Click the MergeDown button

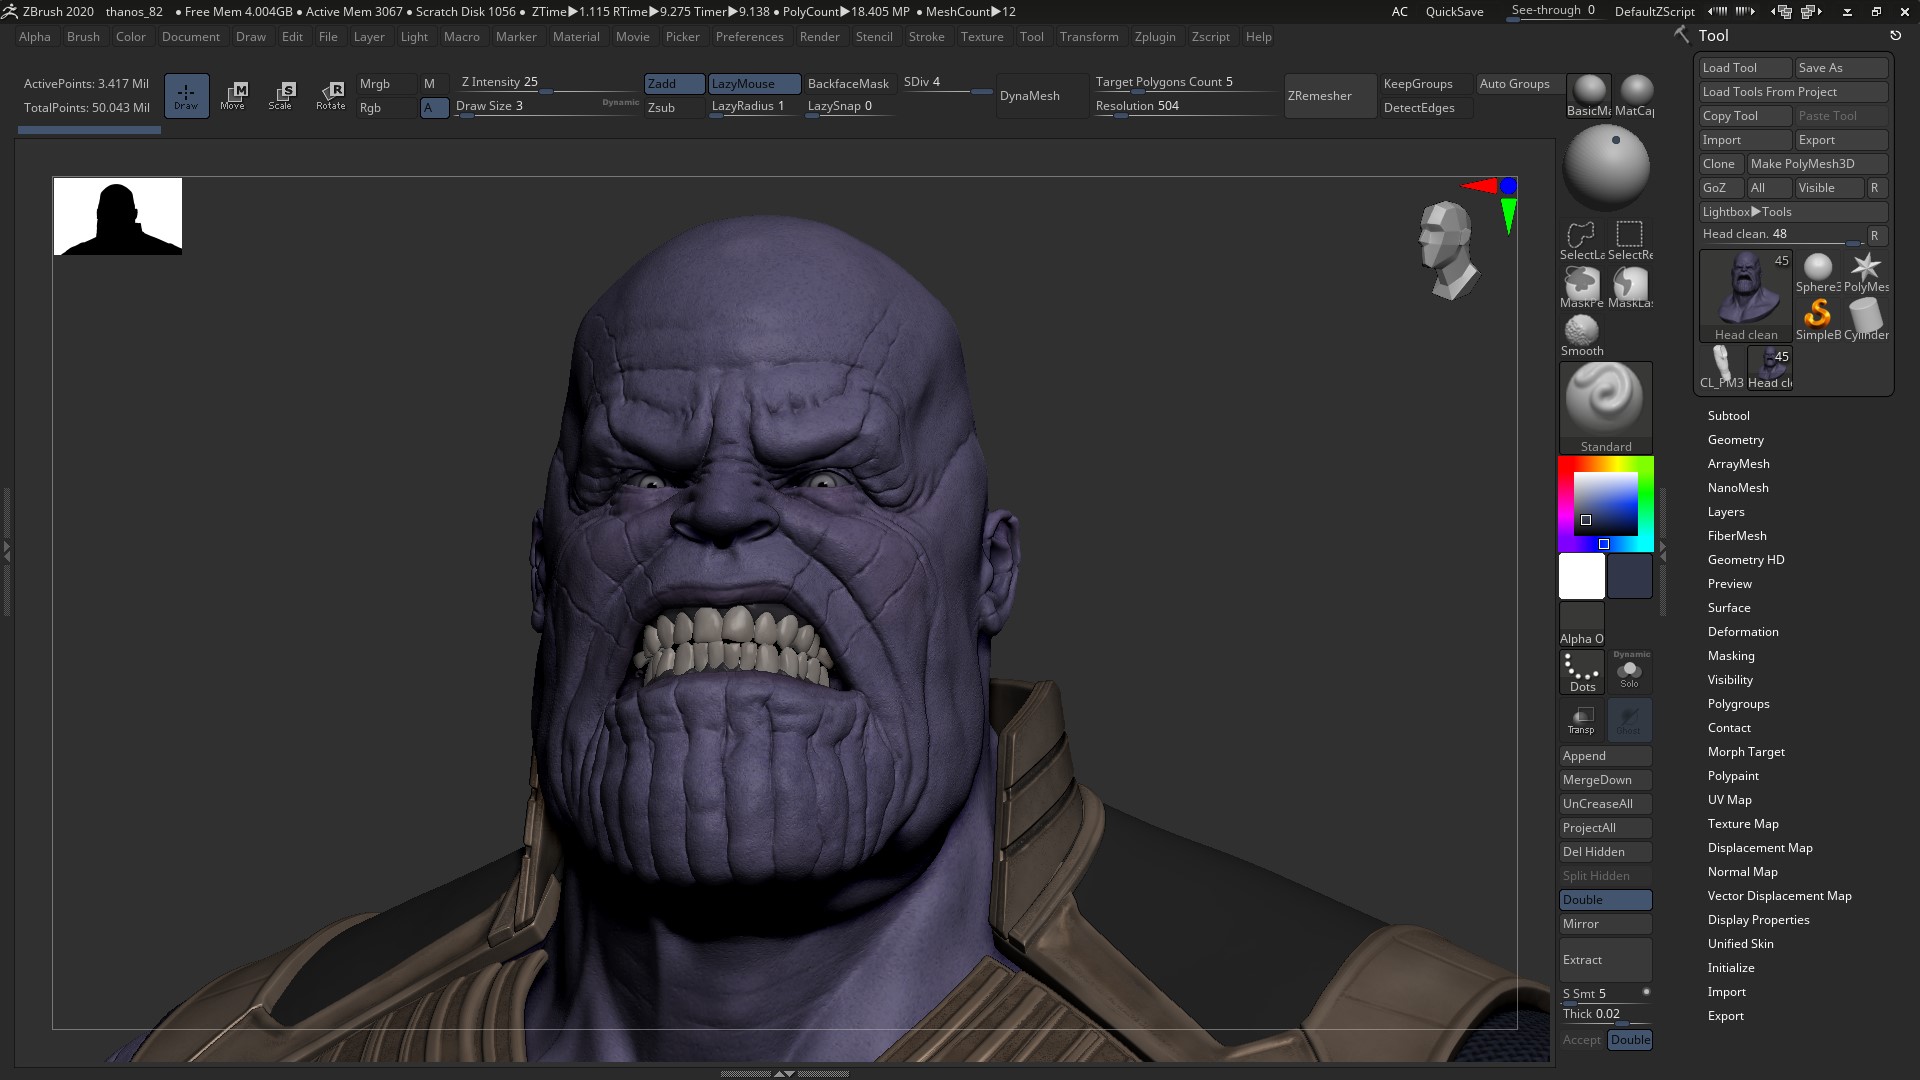click(1605, 780)
